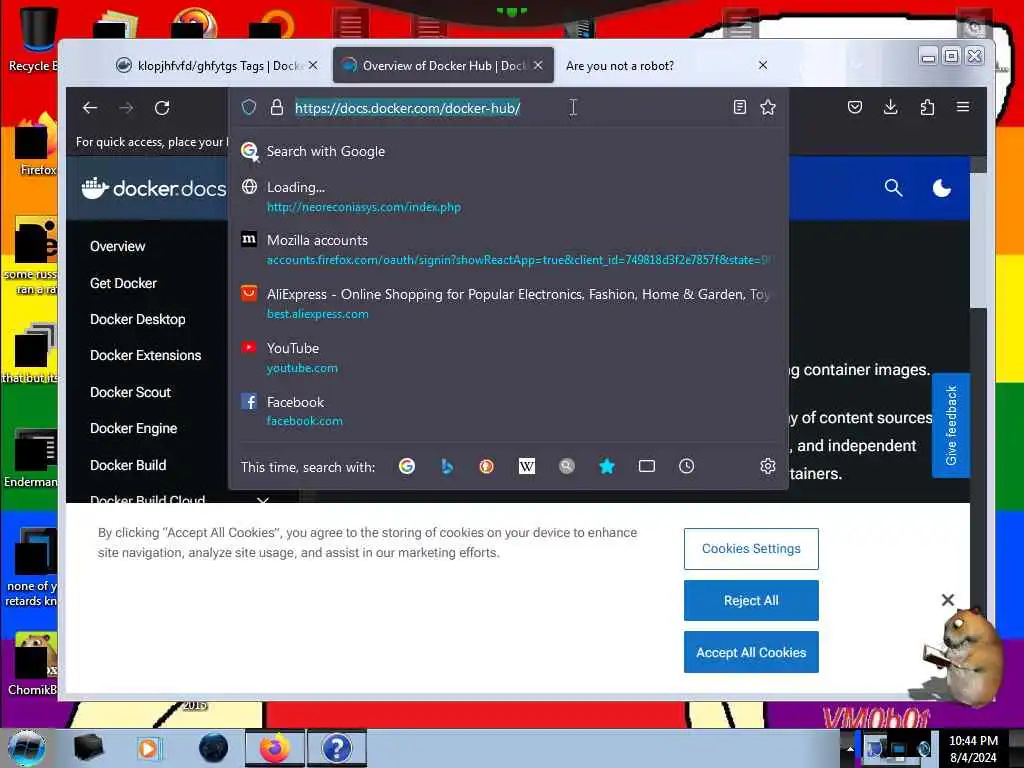Image resolution: width=1024 pixels, height=768 pixels.
Task: Open Overview in docs sidebar
Action: pos(118,246)
